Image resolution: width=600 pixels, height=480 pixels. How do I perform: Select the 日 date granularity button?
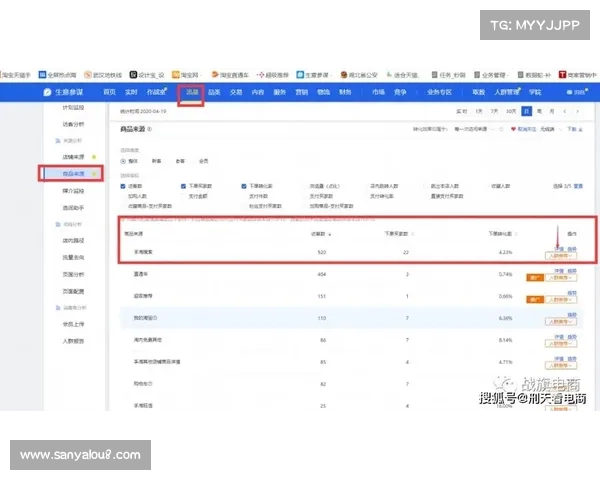(x=526, y=110)
